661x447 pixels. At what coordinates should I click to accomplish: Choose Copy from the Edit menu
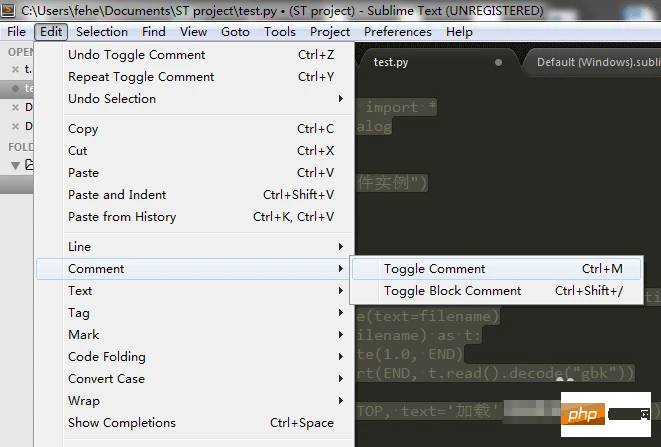(x=194, y=129)
